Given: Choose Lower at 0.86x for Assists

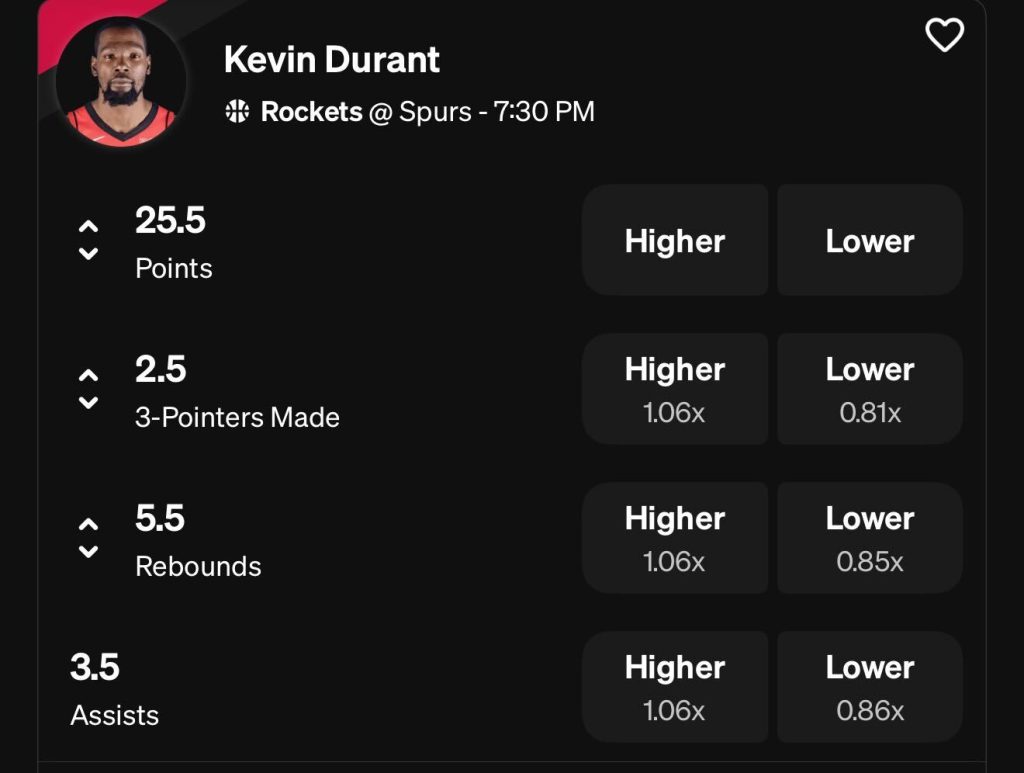Looking at the screenshot, I should tap(868, 686).
